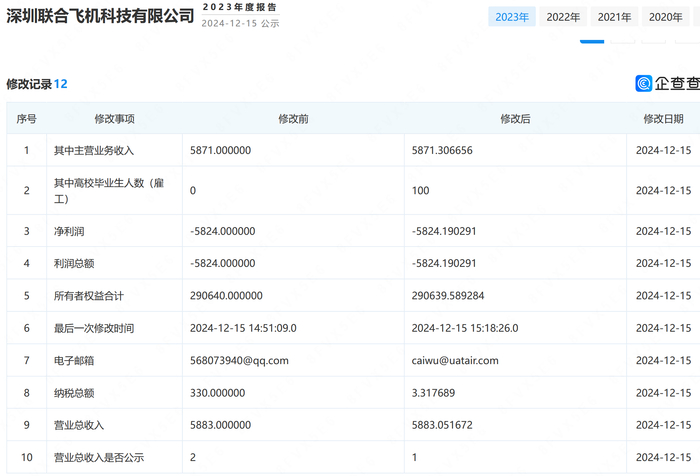700x476 pixels.
Task: Select the value 5871.306656
Action: point(442,150)
